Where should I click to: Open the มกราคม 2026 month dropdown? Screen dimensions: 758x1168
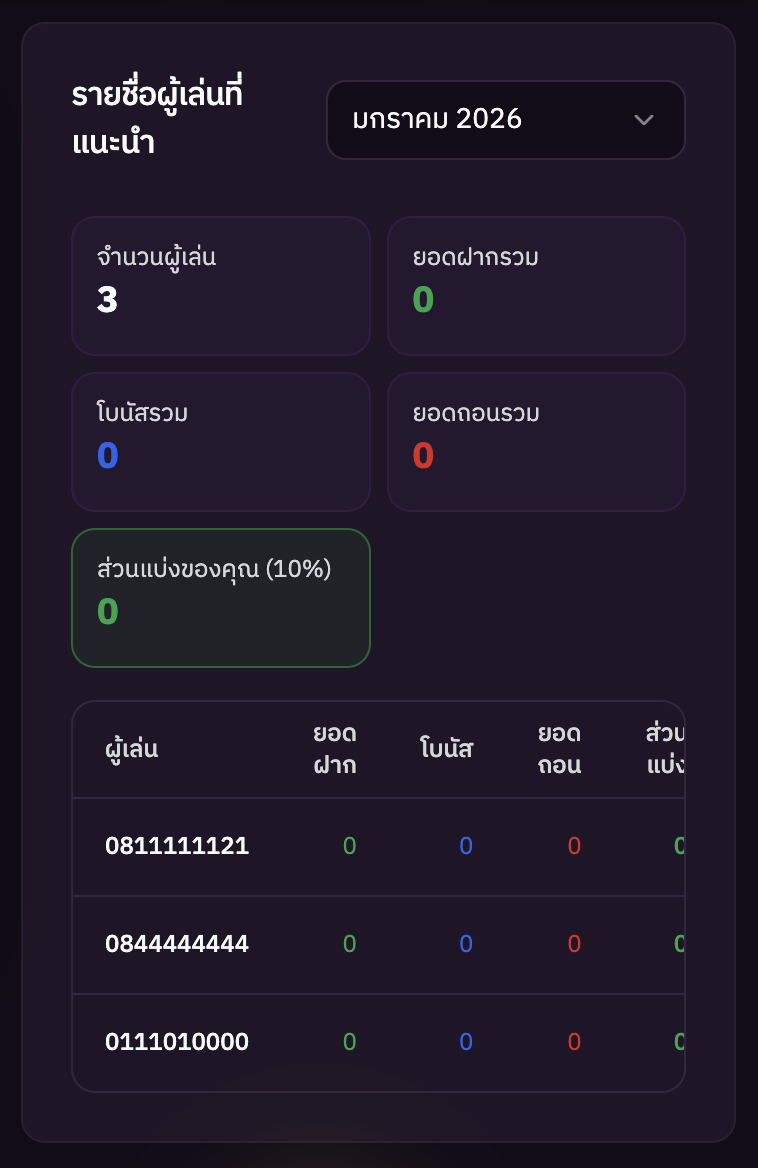pos(505,120)
